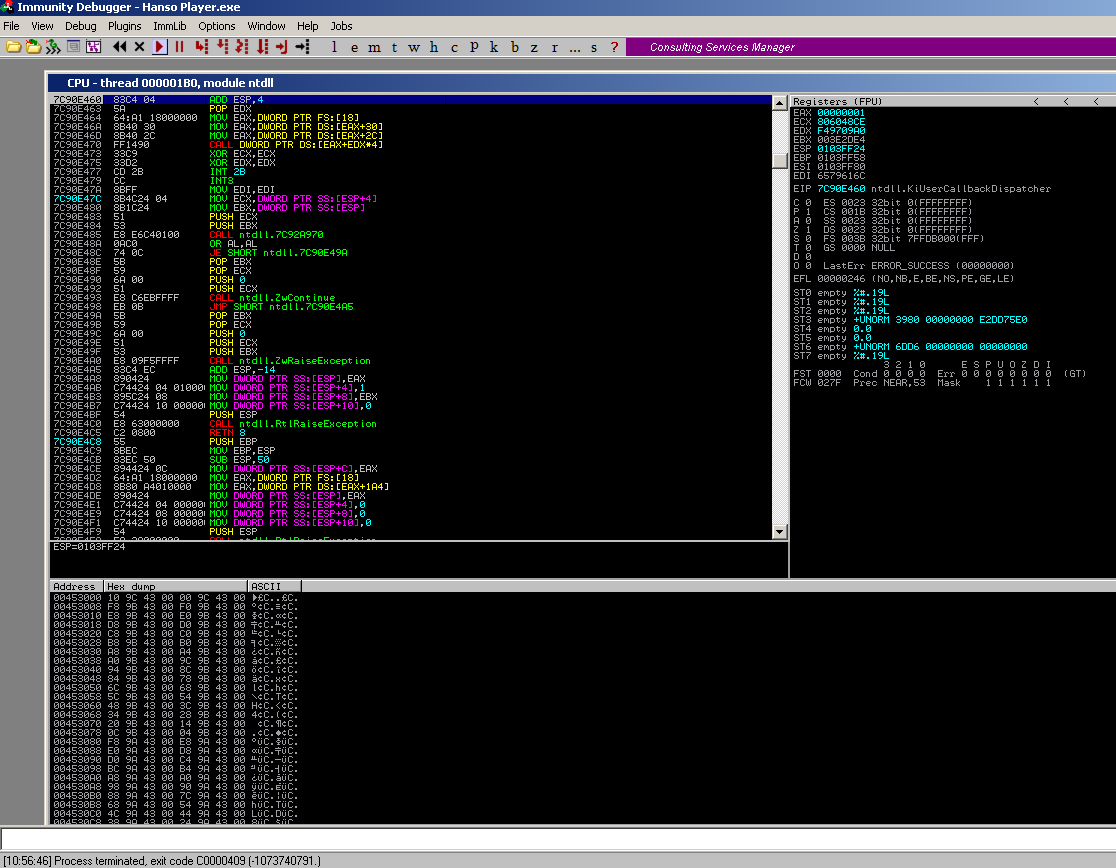
Task: Show CPU window with 'c' button
Action: [x=454, y=47]
